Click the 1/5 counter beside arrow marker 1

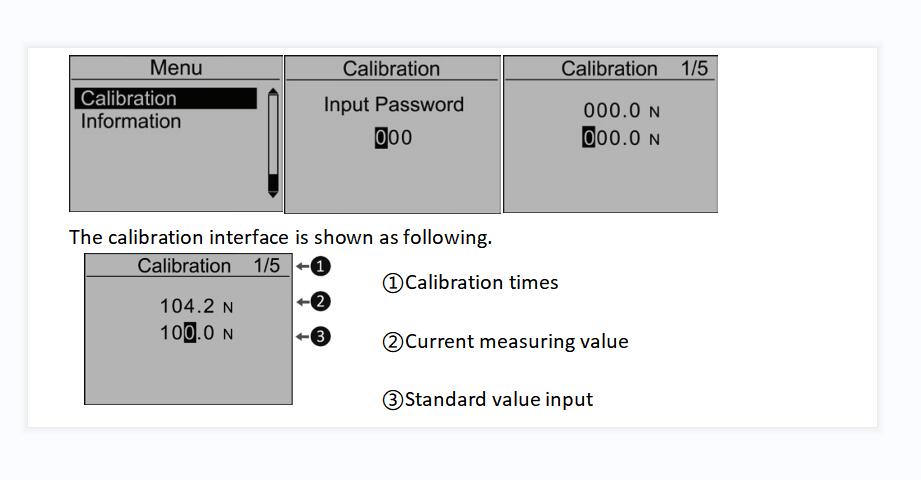pyautogui.click(x=267, y=266)
